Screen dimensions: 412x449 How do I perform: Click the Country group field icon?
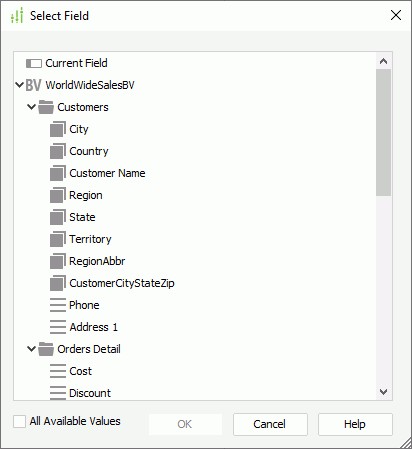click(58, 151)
